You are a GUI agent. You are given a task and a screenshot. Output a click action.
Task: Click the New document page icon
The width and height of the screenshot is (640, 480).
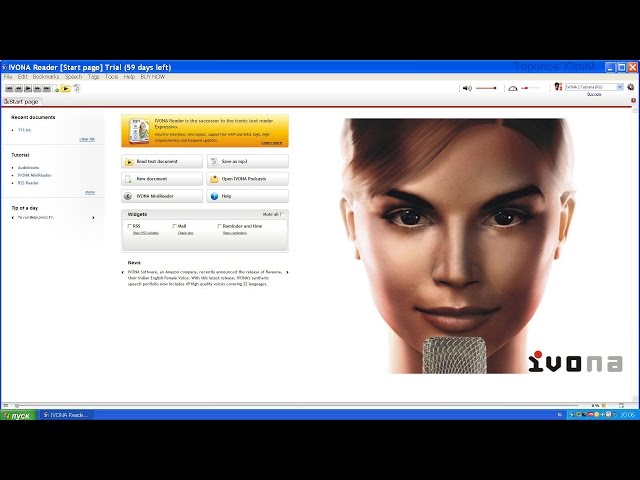click(x=129, y=179)
